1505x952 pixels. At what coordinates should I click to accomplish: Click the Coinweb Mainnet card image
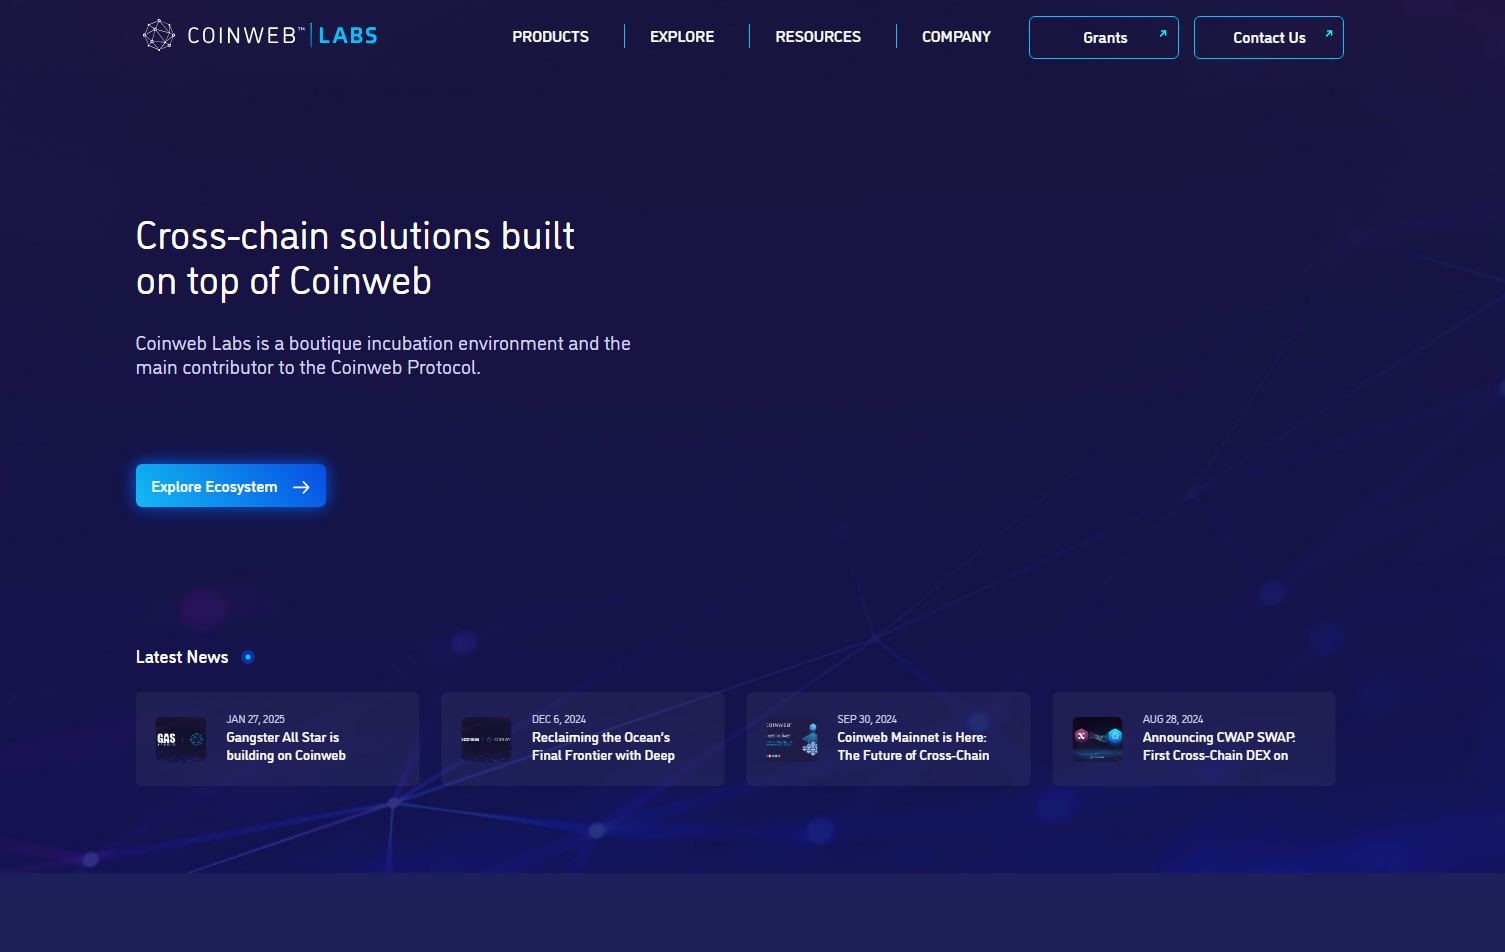tap(790, 739)
